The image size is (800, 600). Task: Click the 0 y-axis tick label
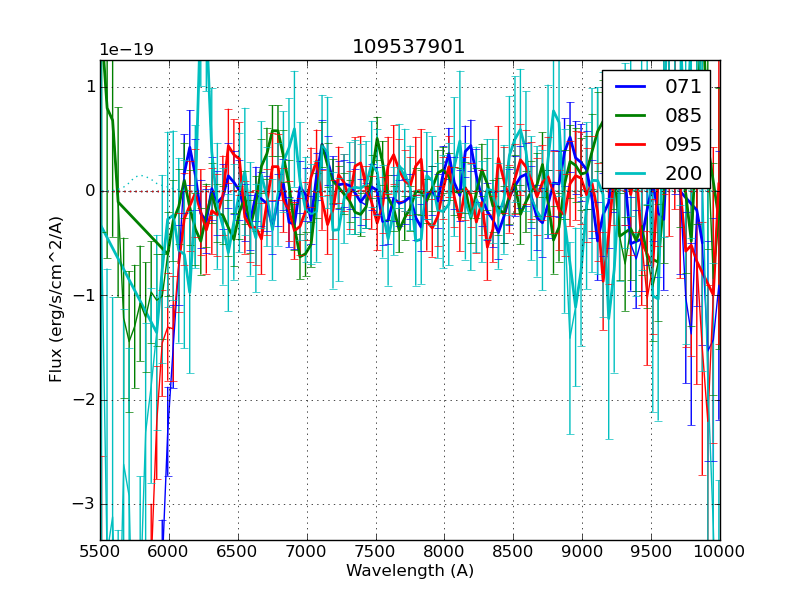tap(89, 191)
